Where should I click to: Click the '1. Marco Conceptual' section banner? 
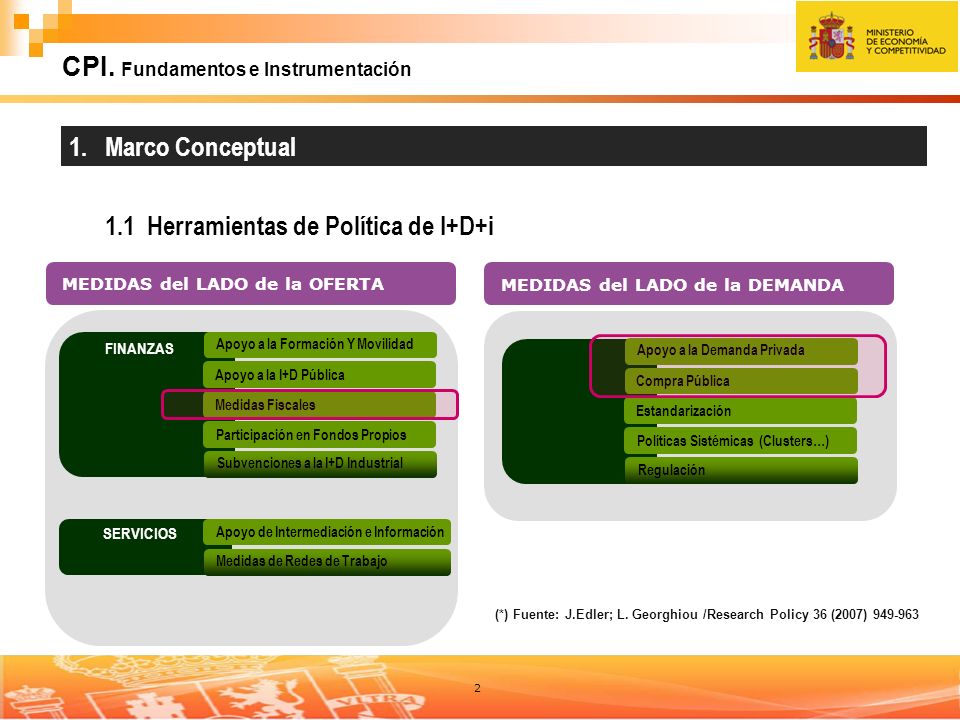(493, 146)
